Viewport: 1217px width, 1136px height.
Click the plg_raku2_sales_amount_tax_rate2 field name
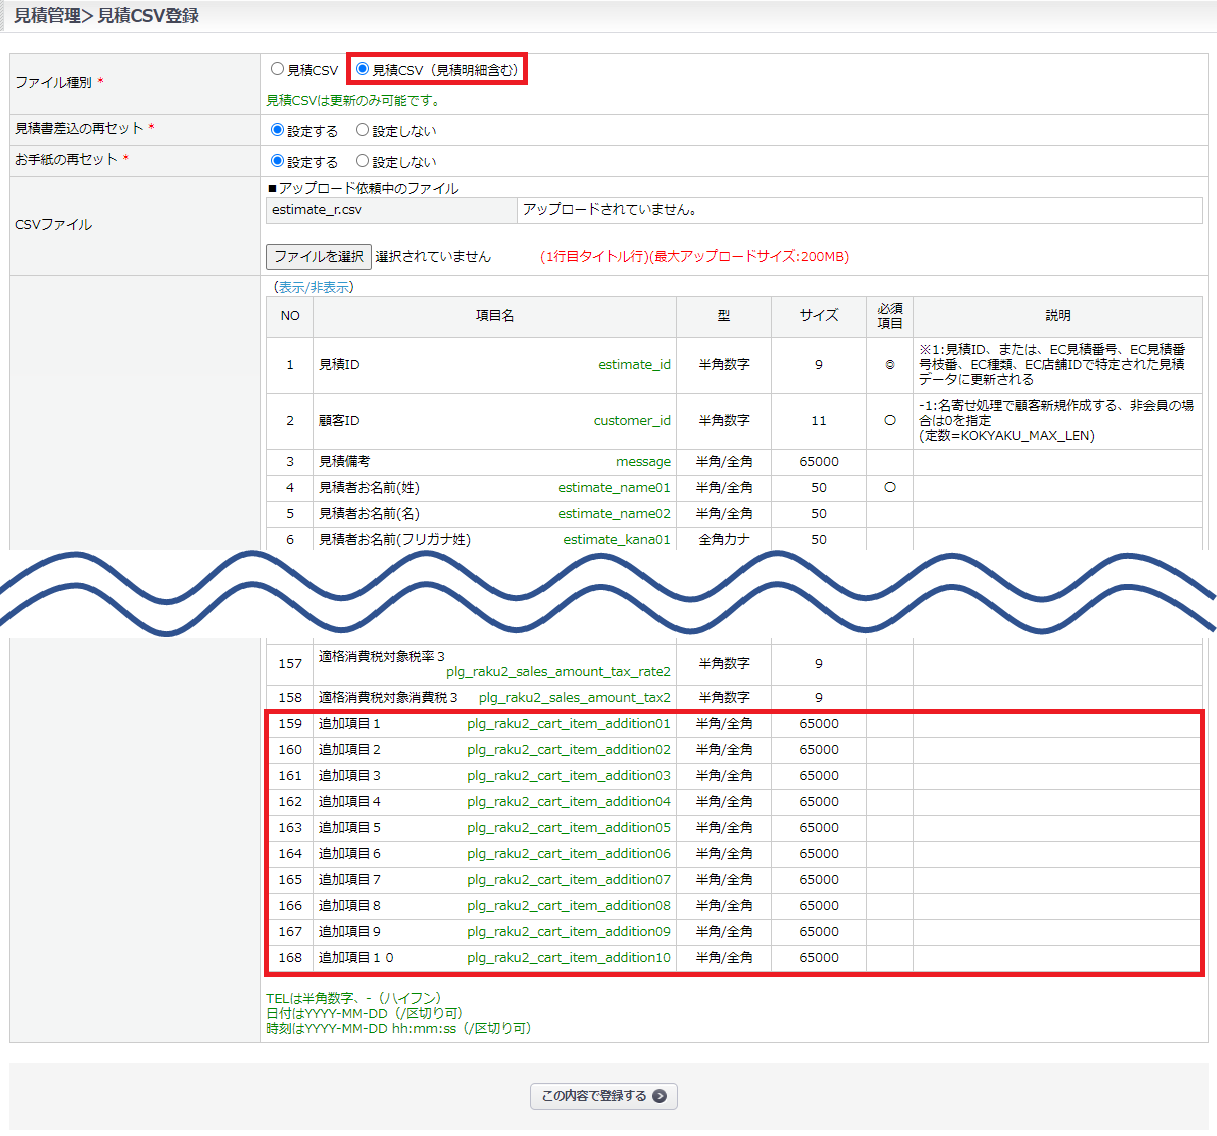558,672
